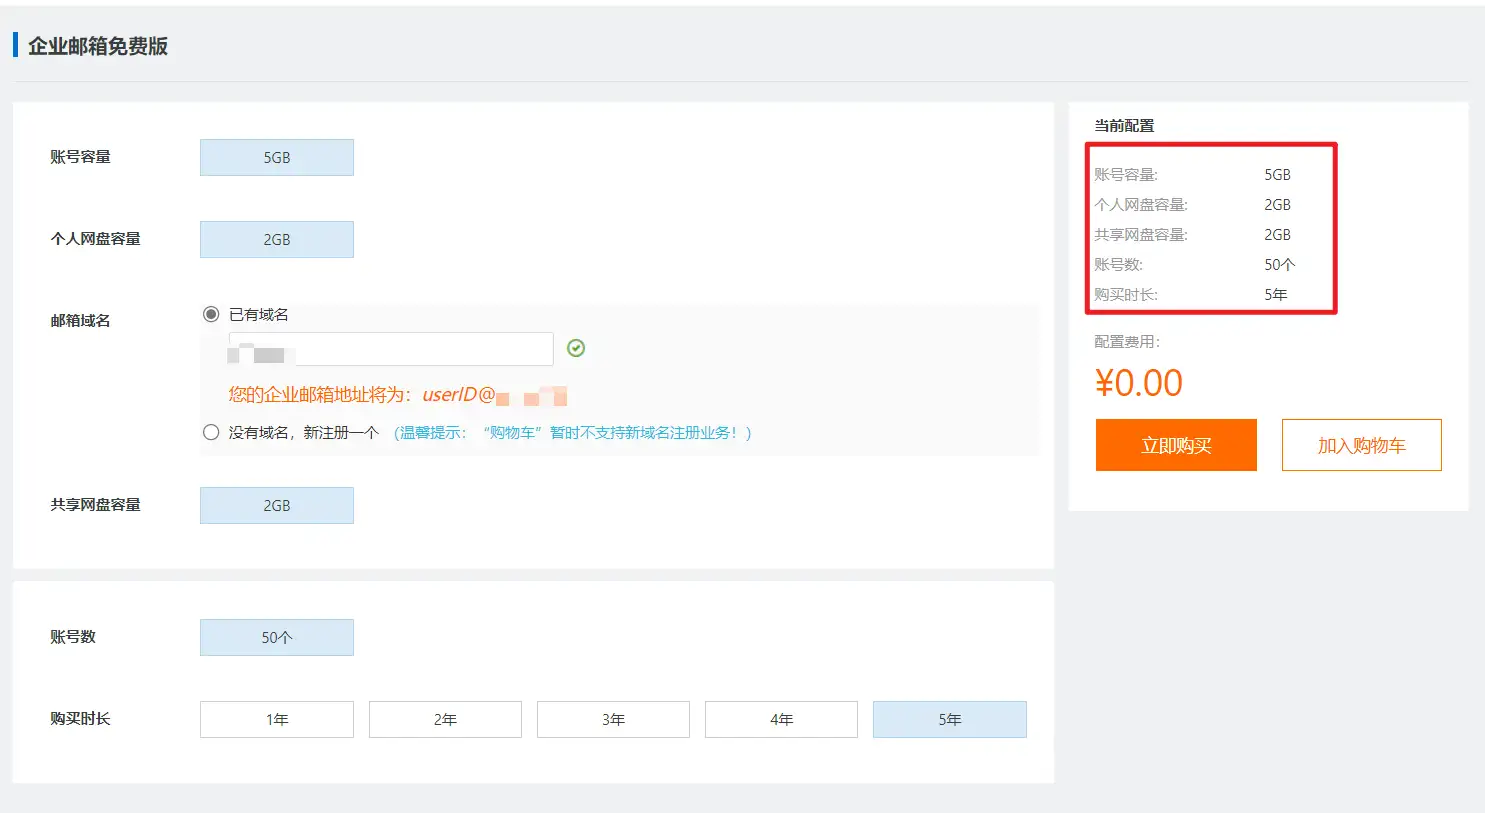The image size is (1485, 813).
Task: Select the 1年 purchase duration
Action: point(276,719)
